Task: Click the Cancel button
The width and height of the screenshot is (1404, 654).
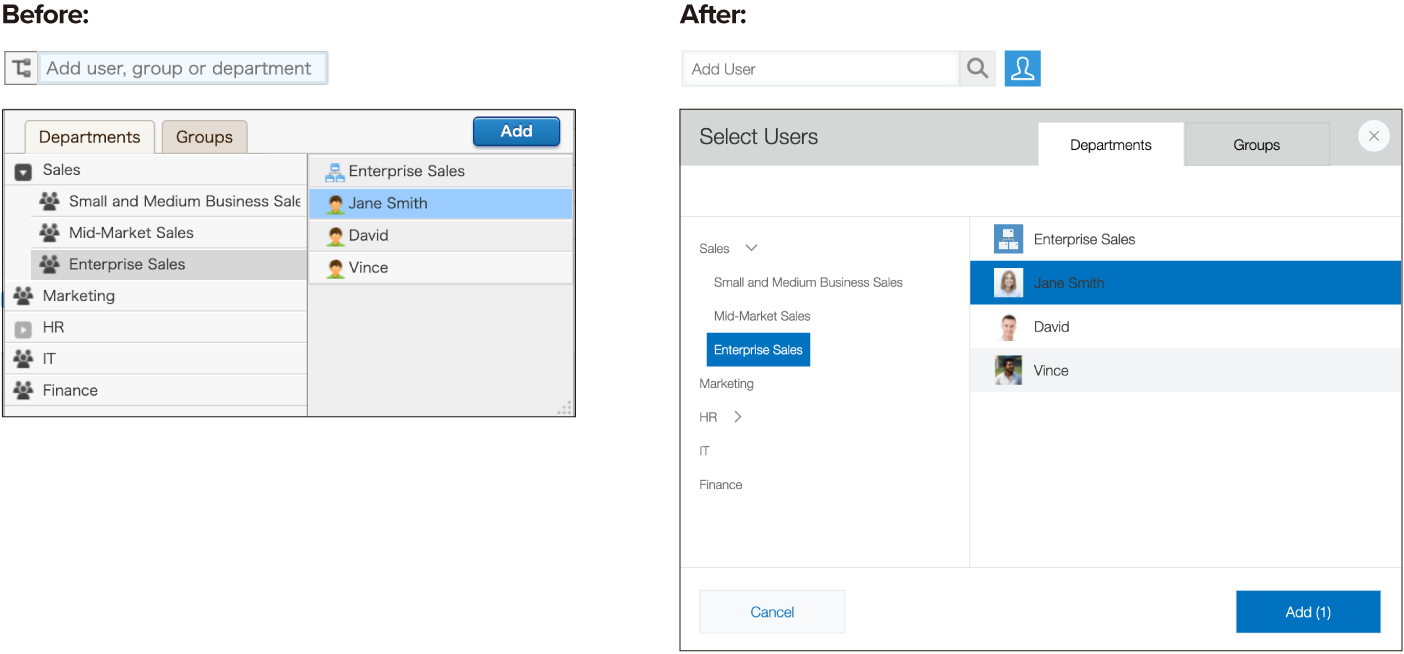Action: point(772,612)
